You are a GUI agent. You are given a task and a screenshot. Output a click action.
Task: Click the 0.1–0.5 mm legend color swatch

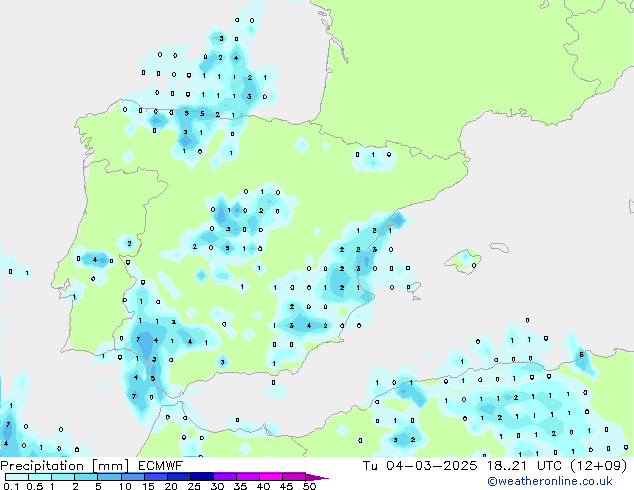point(17,477)
